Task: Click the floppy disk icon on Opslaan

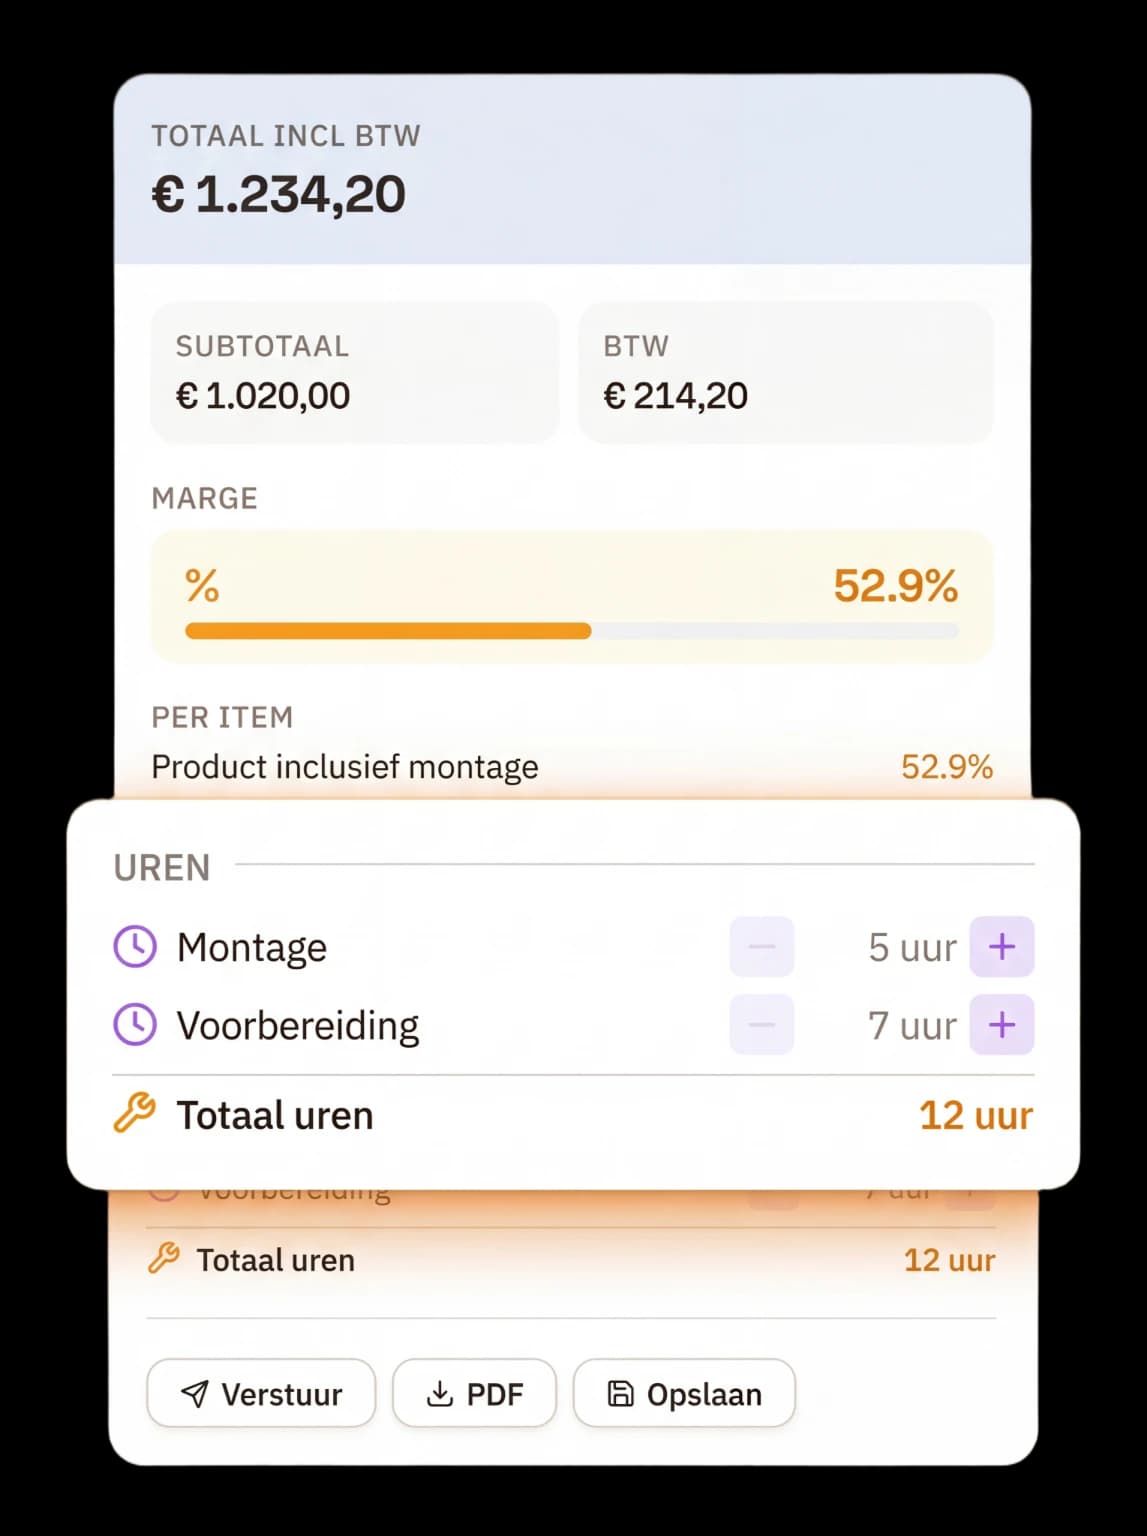Action: pyautogui.click(x=622, y=1392)
